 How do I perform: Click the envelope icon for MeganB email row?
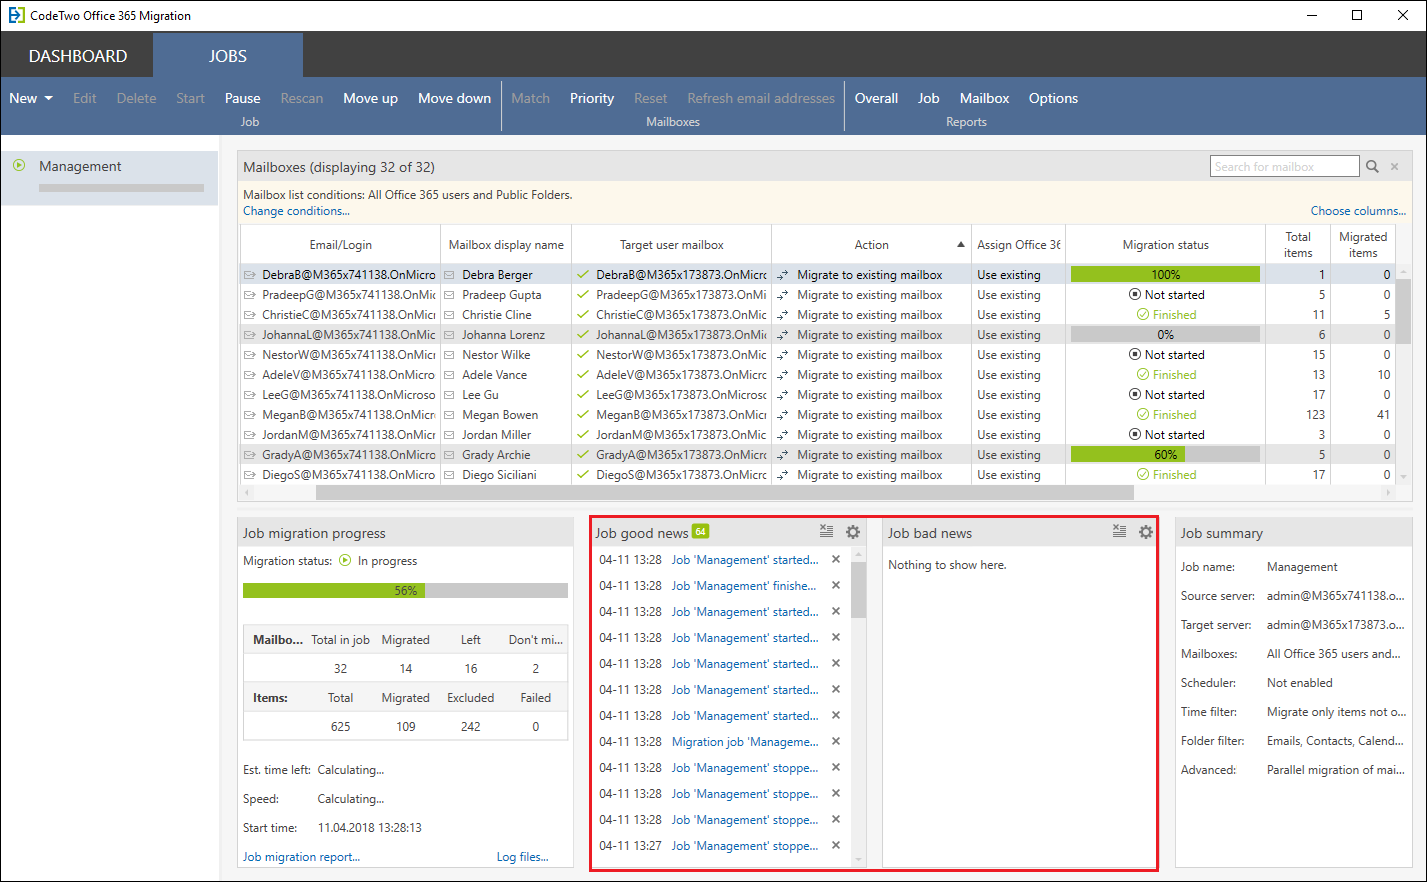click(x=249, y=415)
